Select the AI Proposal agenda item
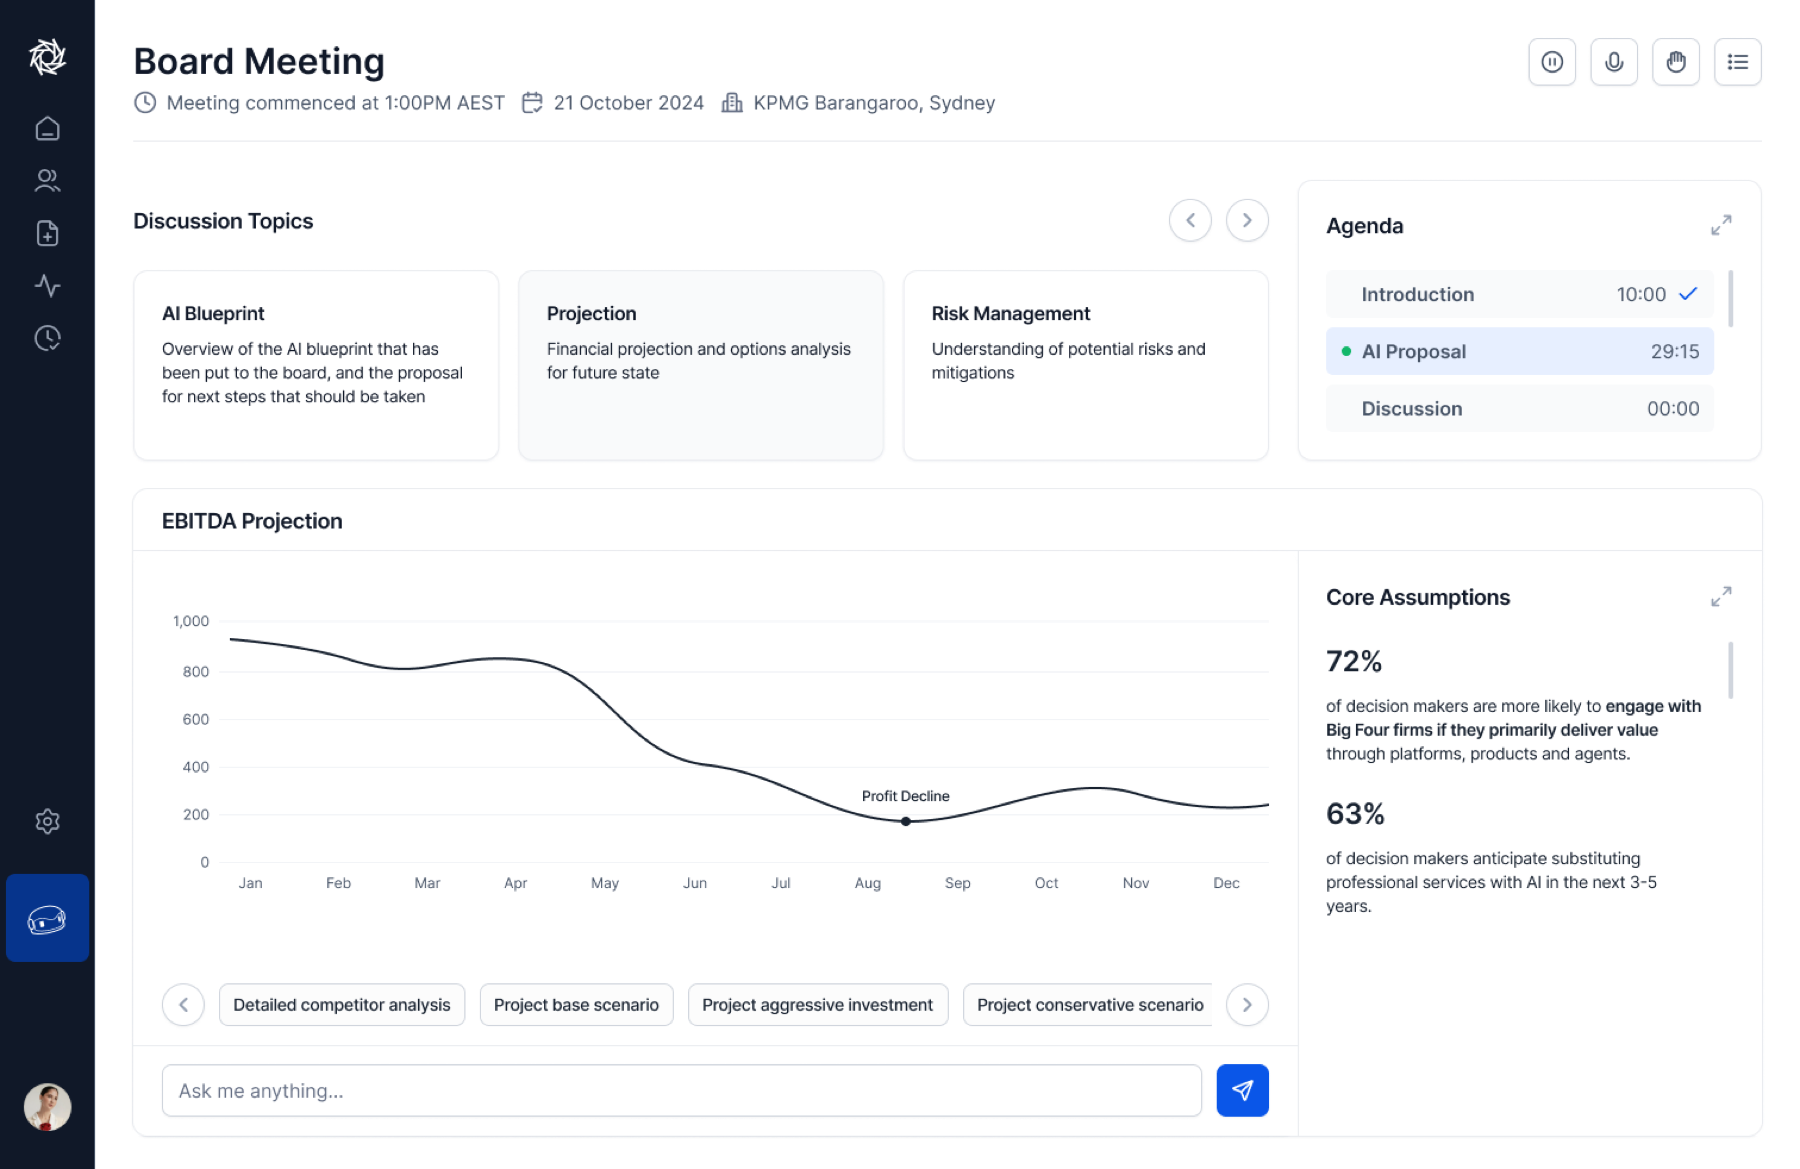The width and height of the screenshot is (1800, 1169). coord(1519,351)
